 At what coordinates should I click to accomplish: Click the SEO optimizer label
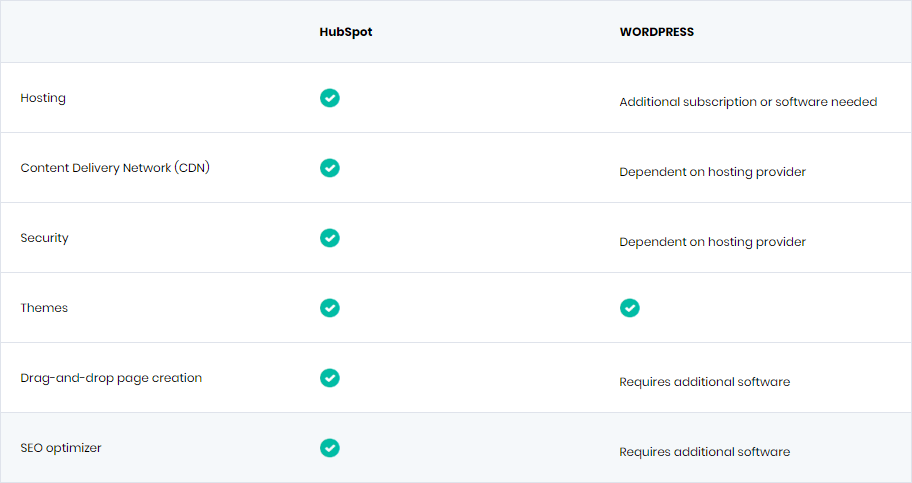coord(61,448)
